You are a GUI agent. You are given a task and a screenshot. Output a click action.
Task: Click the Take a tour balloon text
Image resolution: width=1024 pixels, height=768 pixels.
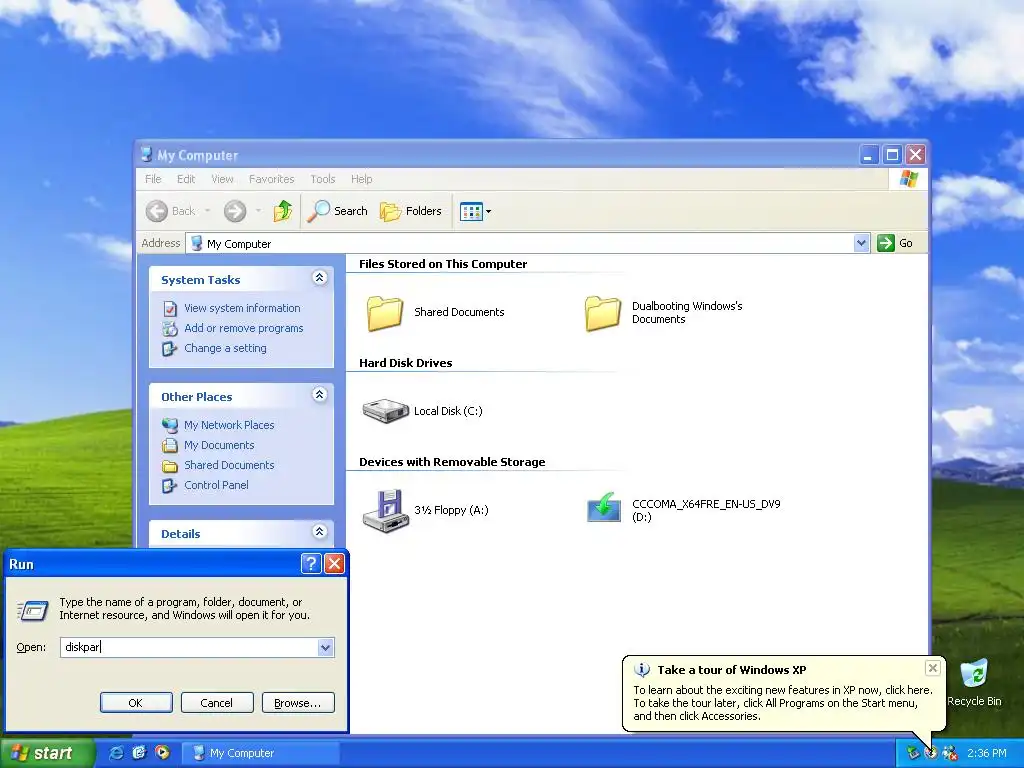point(783,703)
